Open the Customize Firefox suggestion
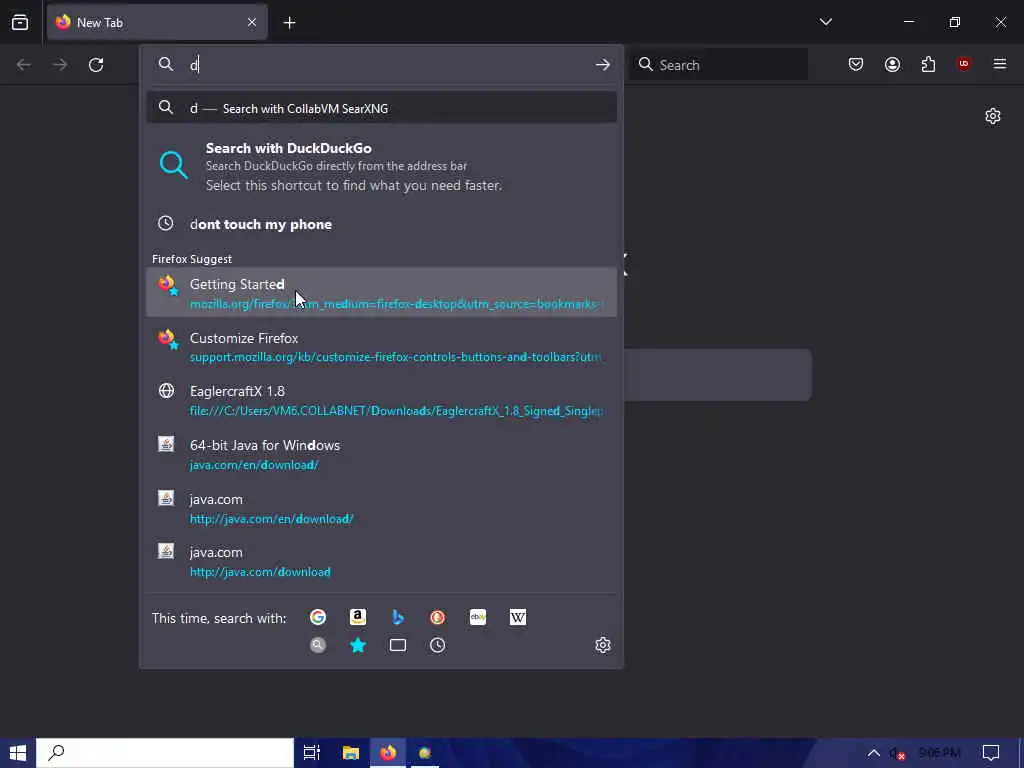 [x=381, y=346]
